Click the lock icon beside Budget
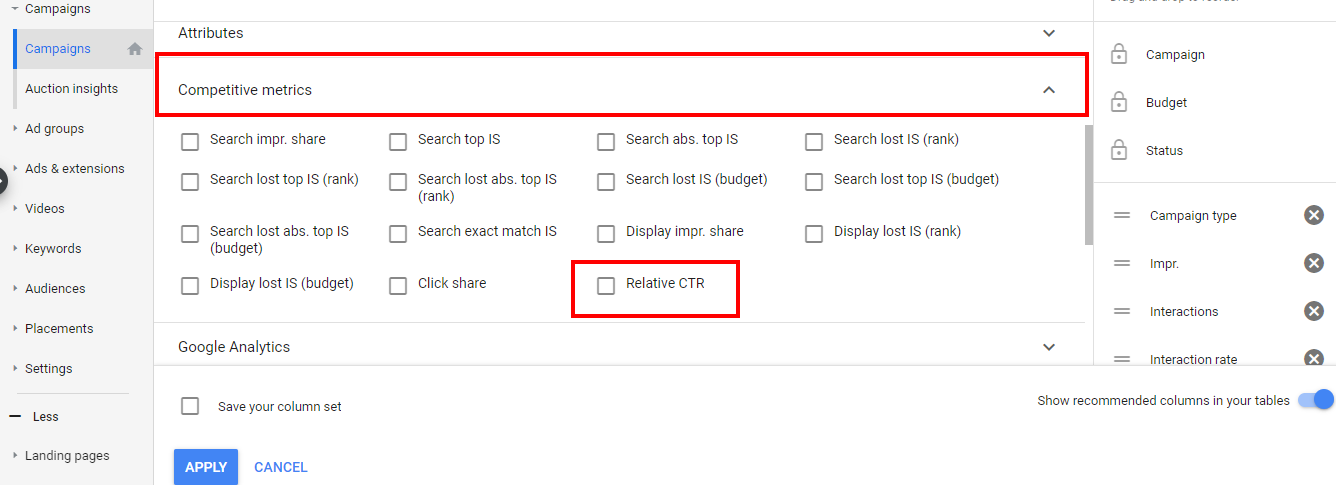Viewport: 1336px width, 485px height. [x=1119, y=102]
